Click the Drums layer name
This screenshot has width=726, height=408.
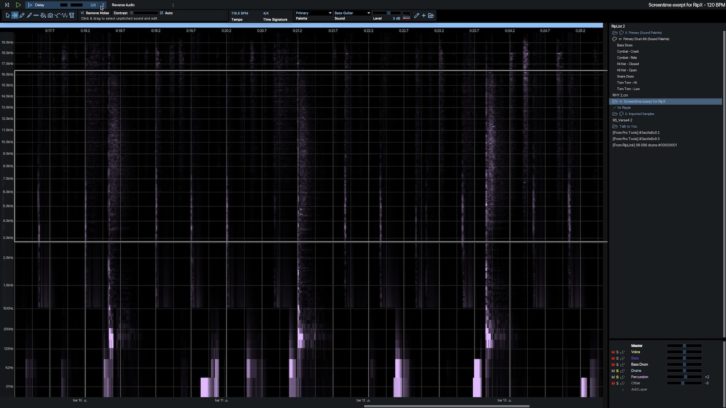(636, 371)
